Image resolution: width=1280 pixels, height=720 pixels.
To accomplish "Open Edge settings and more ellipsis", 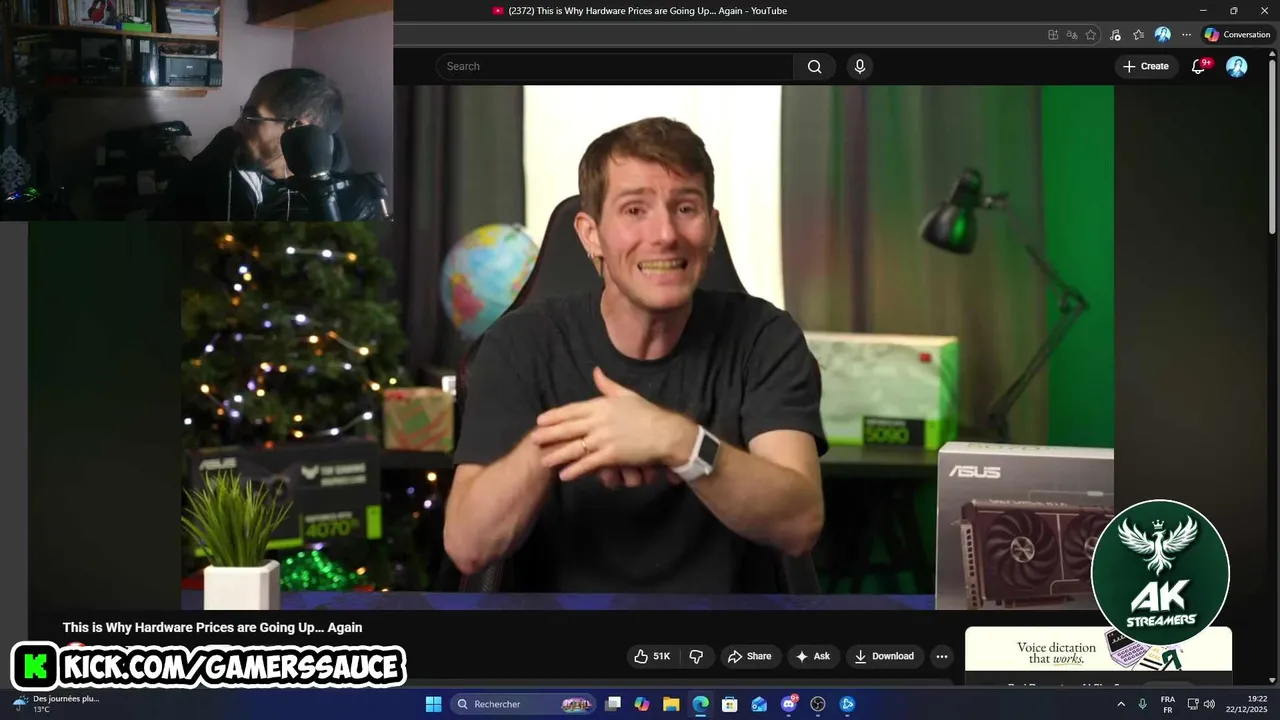I will [x=1186, y=34].
